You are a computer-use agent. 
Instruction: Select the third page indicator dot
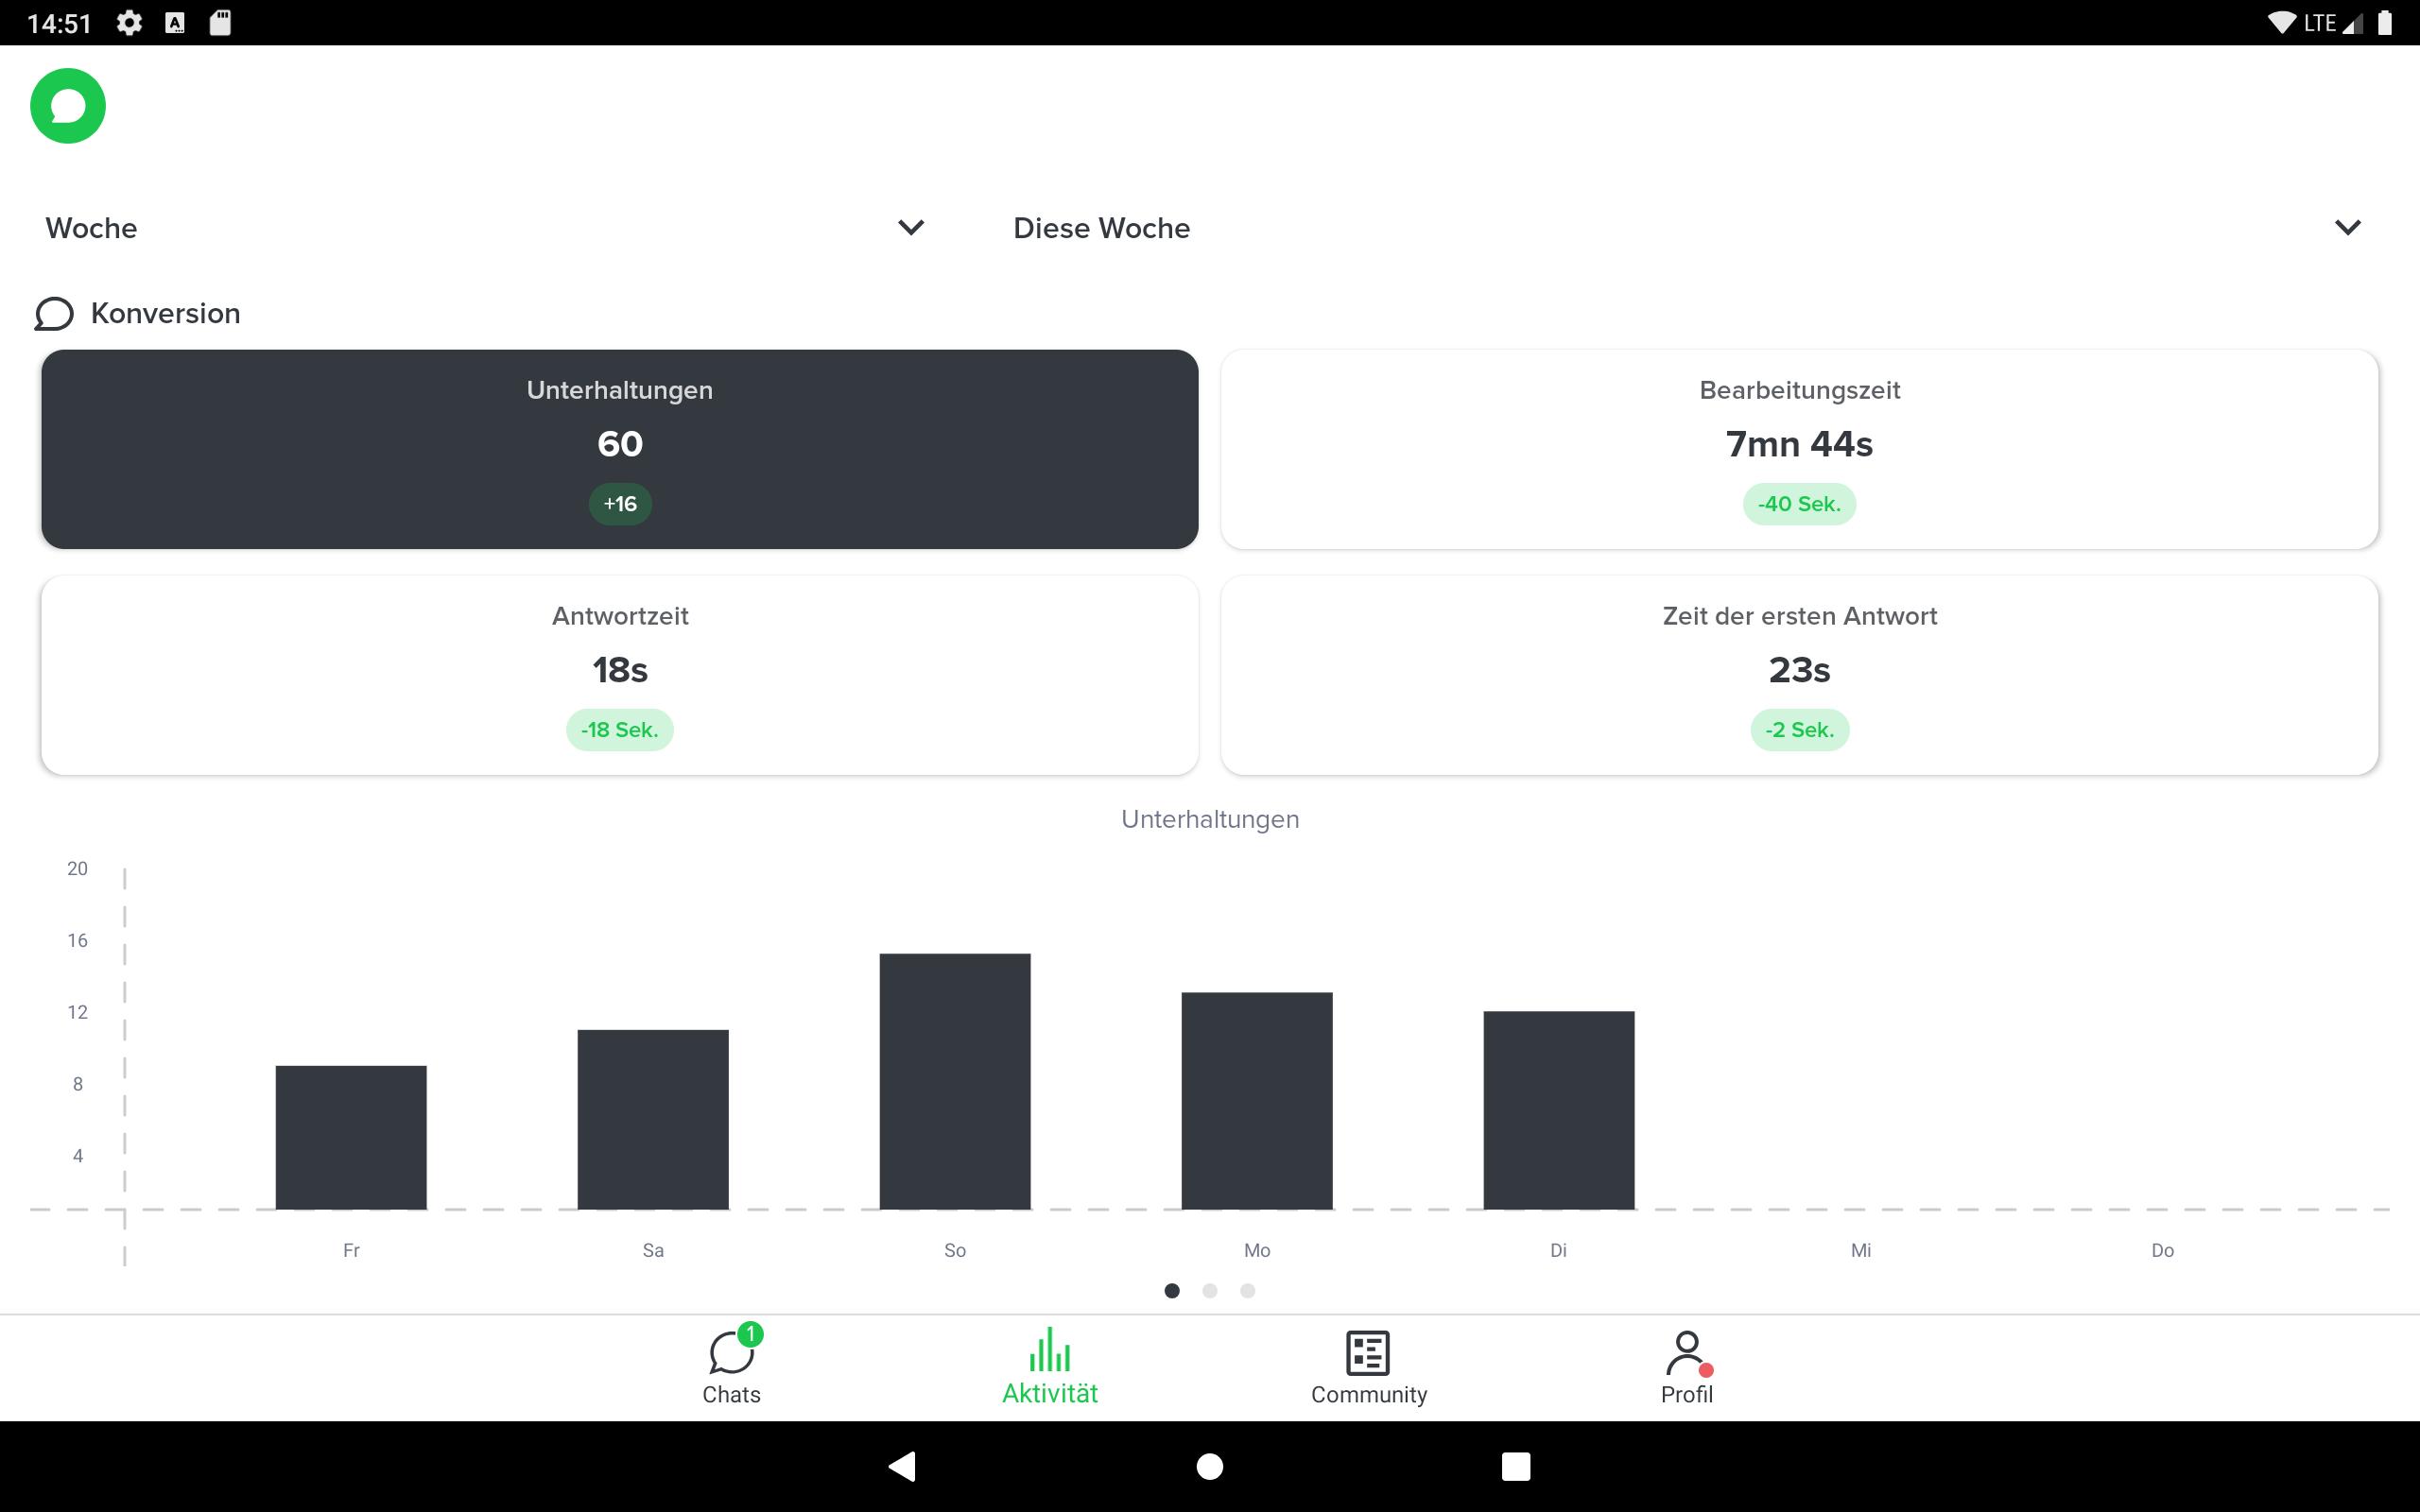[1248, 1291]
